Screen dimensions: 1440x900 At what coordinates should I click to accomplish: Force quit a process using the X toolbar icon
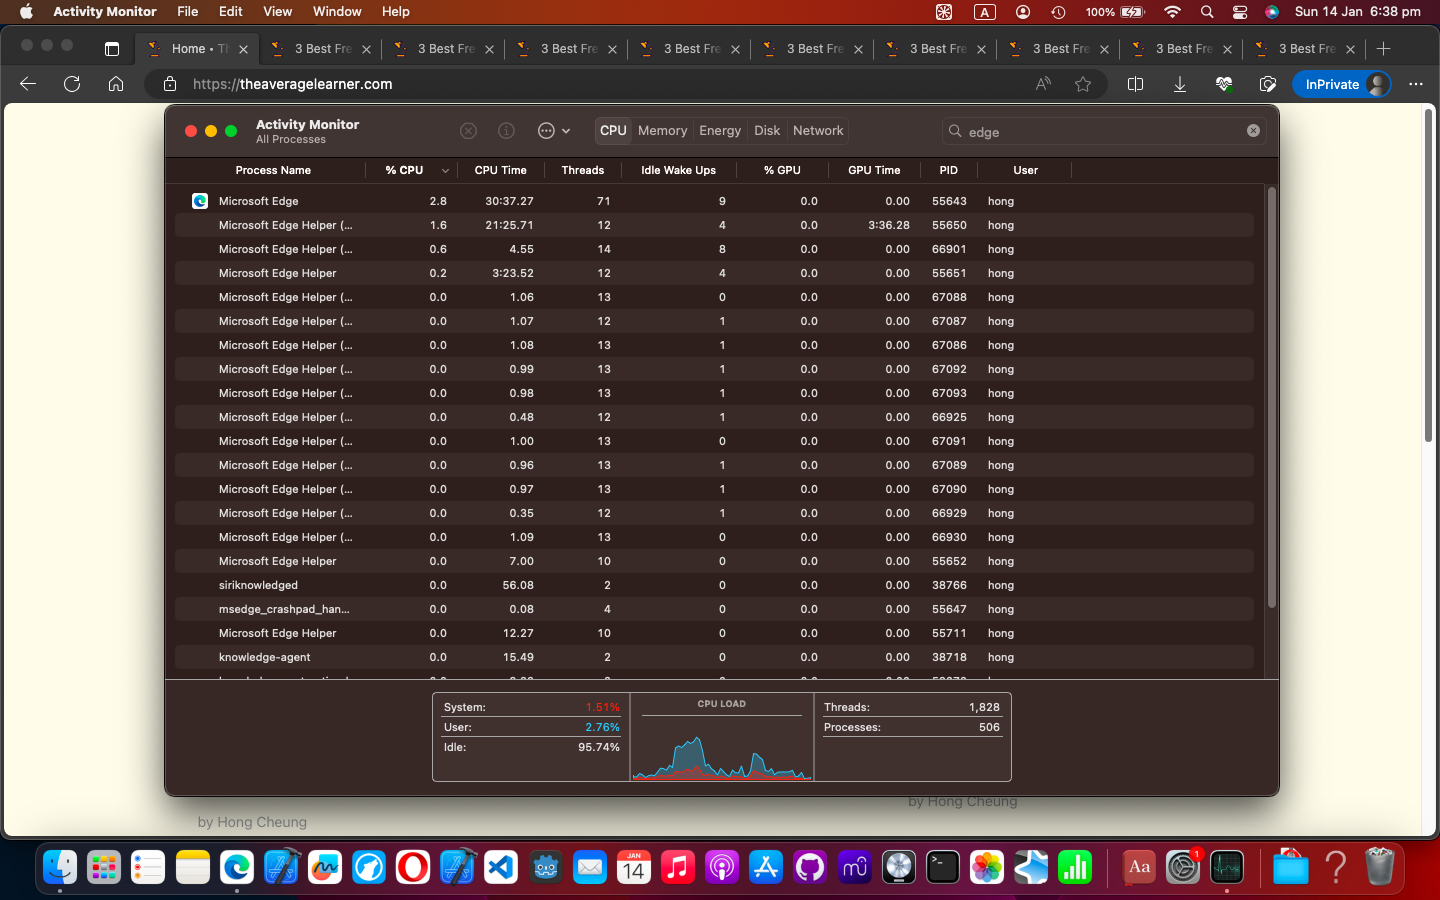tap(468, 130)
